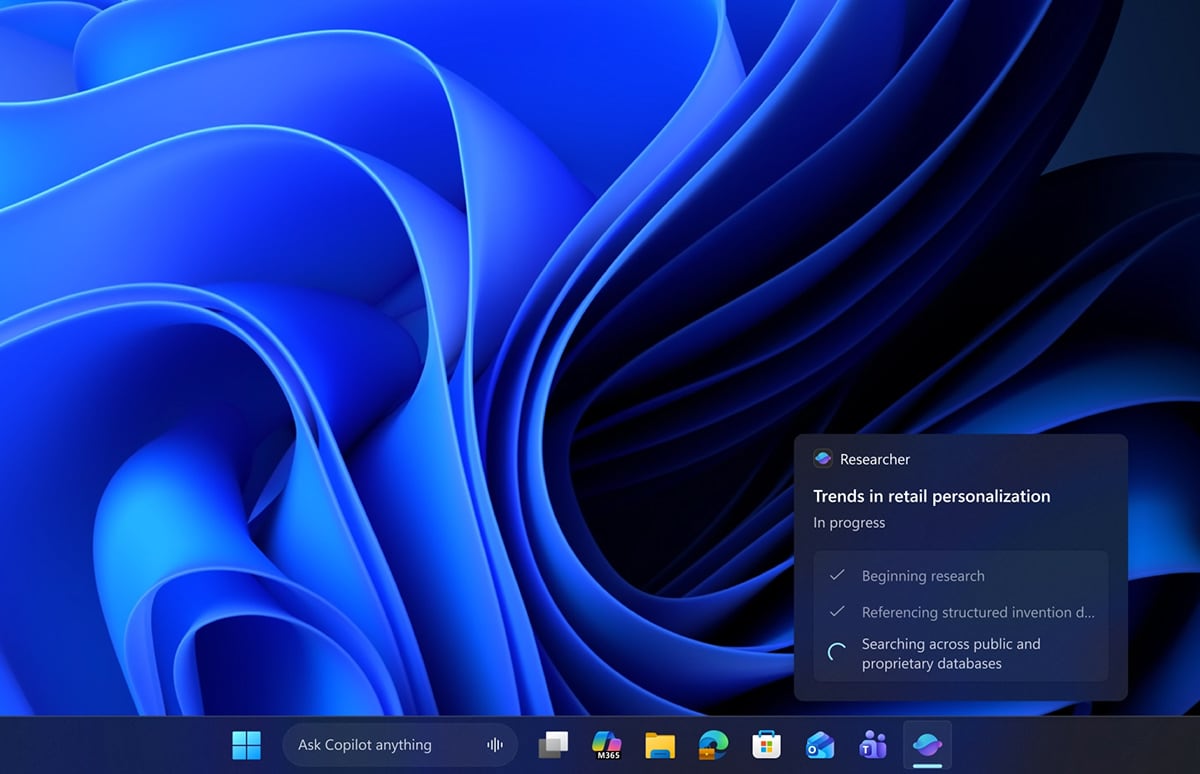Open File Explorer from the taskbar

660,745
